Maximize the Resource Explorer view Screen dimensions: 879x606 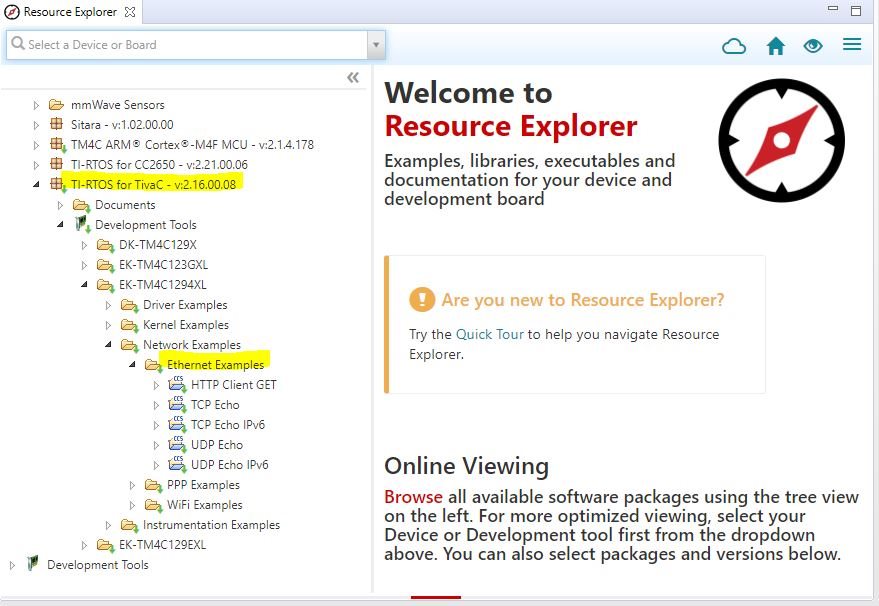(855, 11)
